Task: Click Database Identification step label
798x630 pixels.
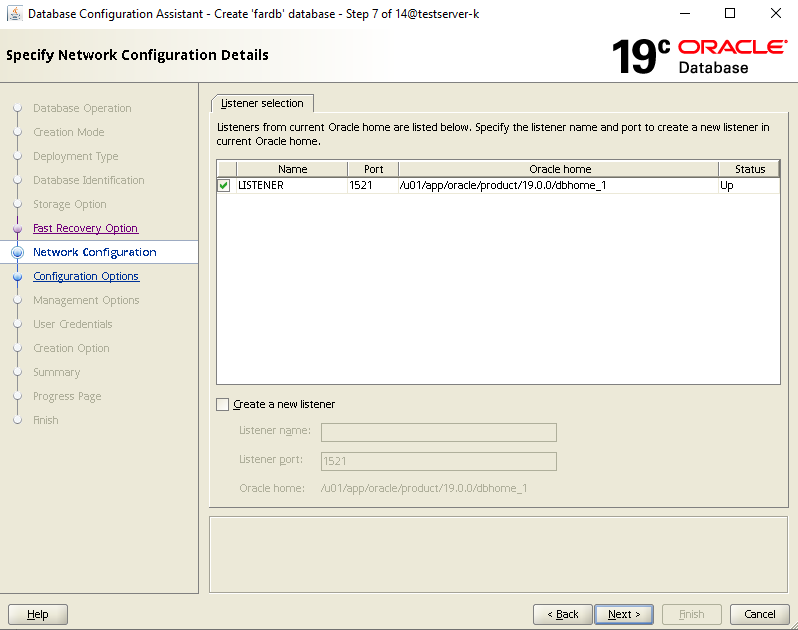Action: (x=89, y=180)
